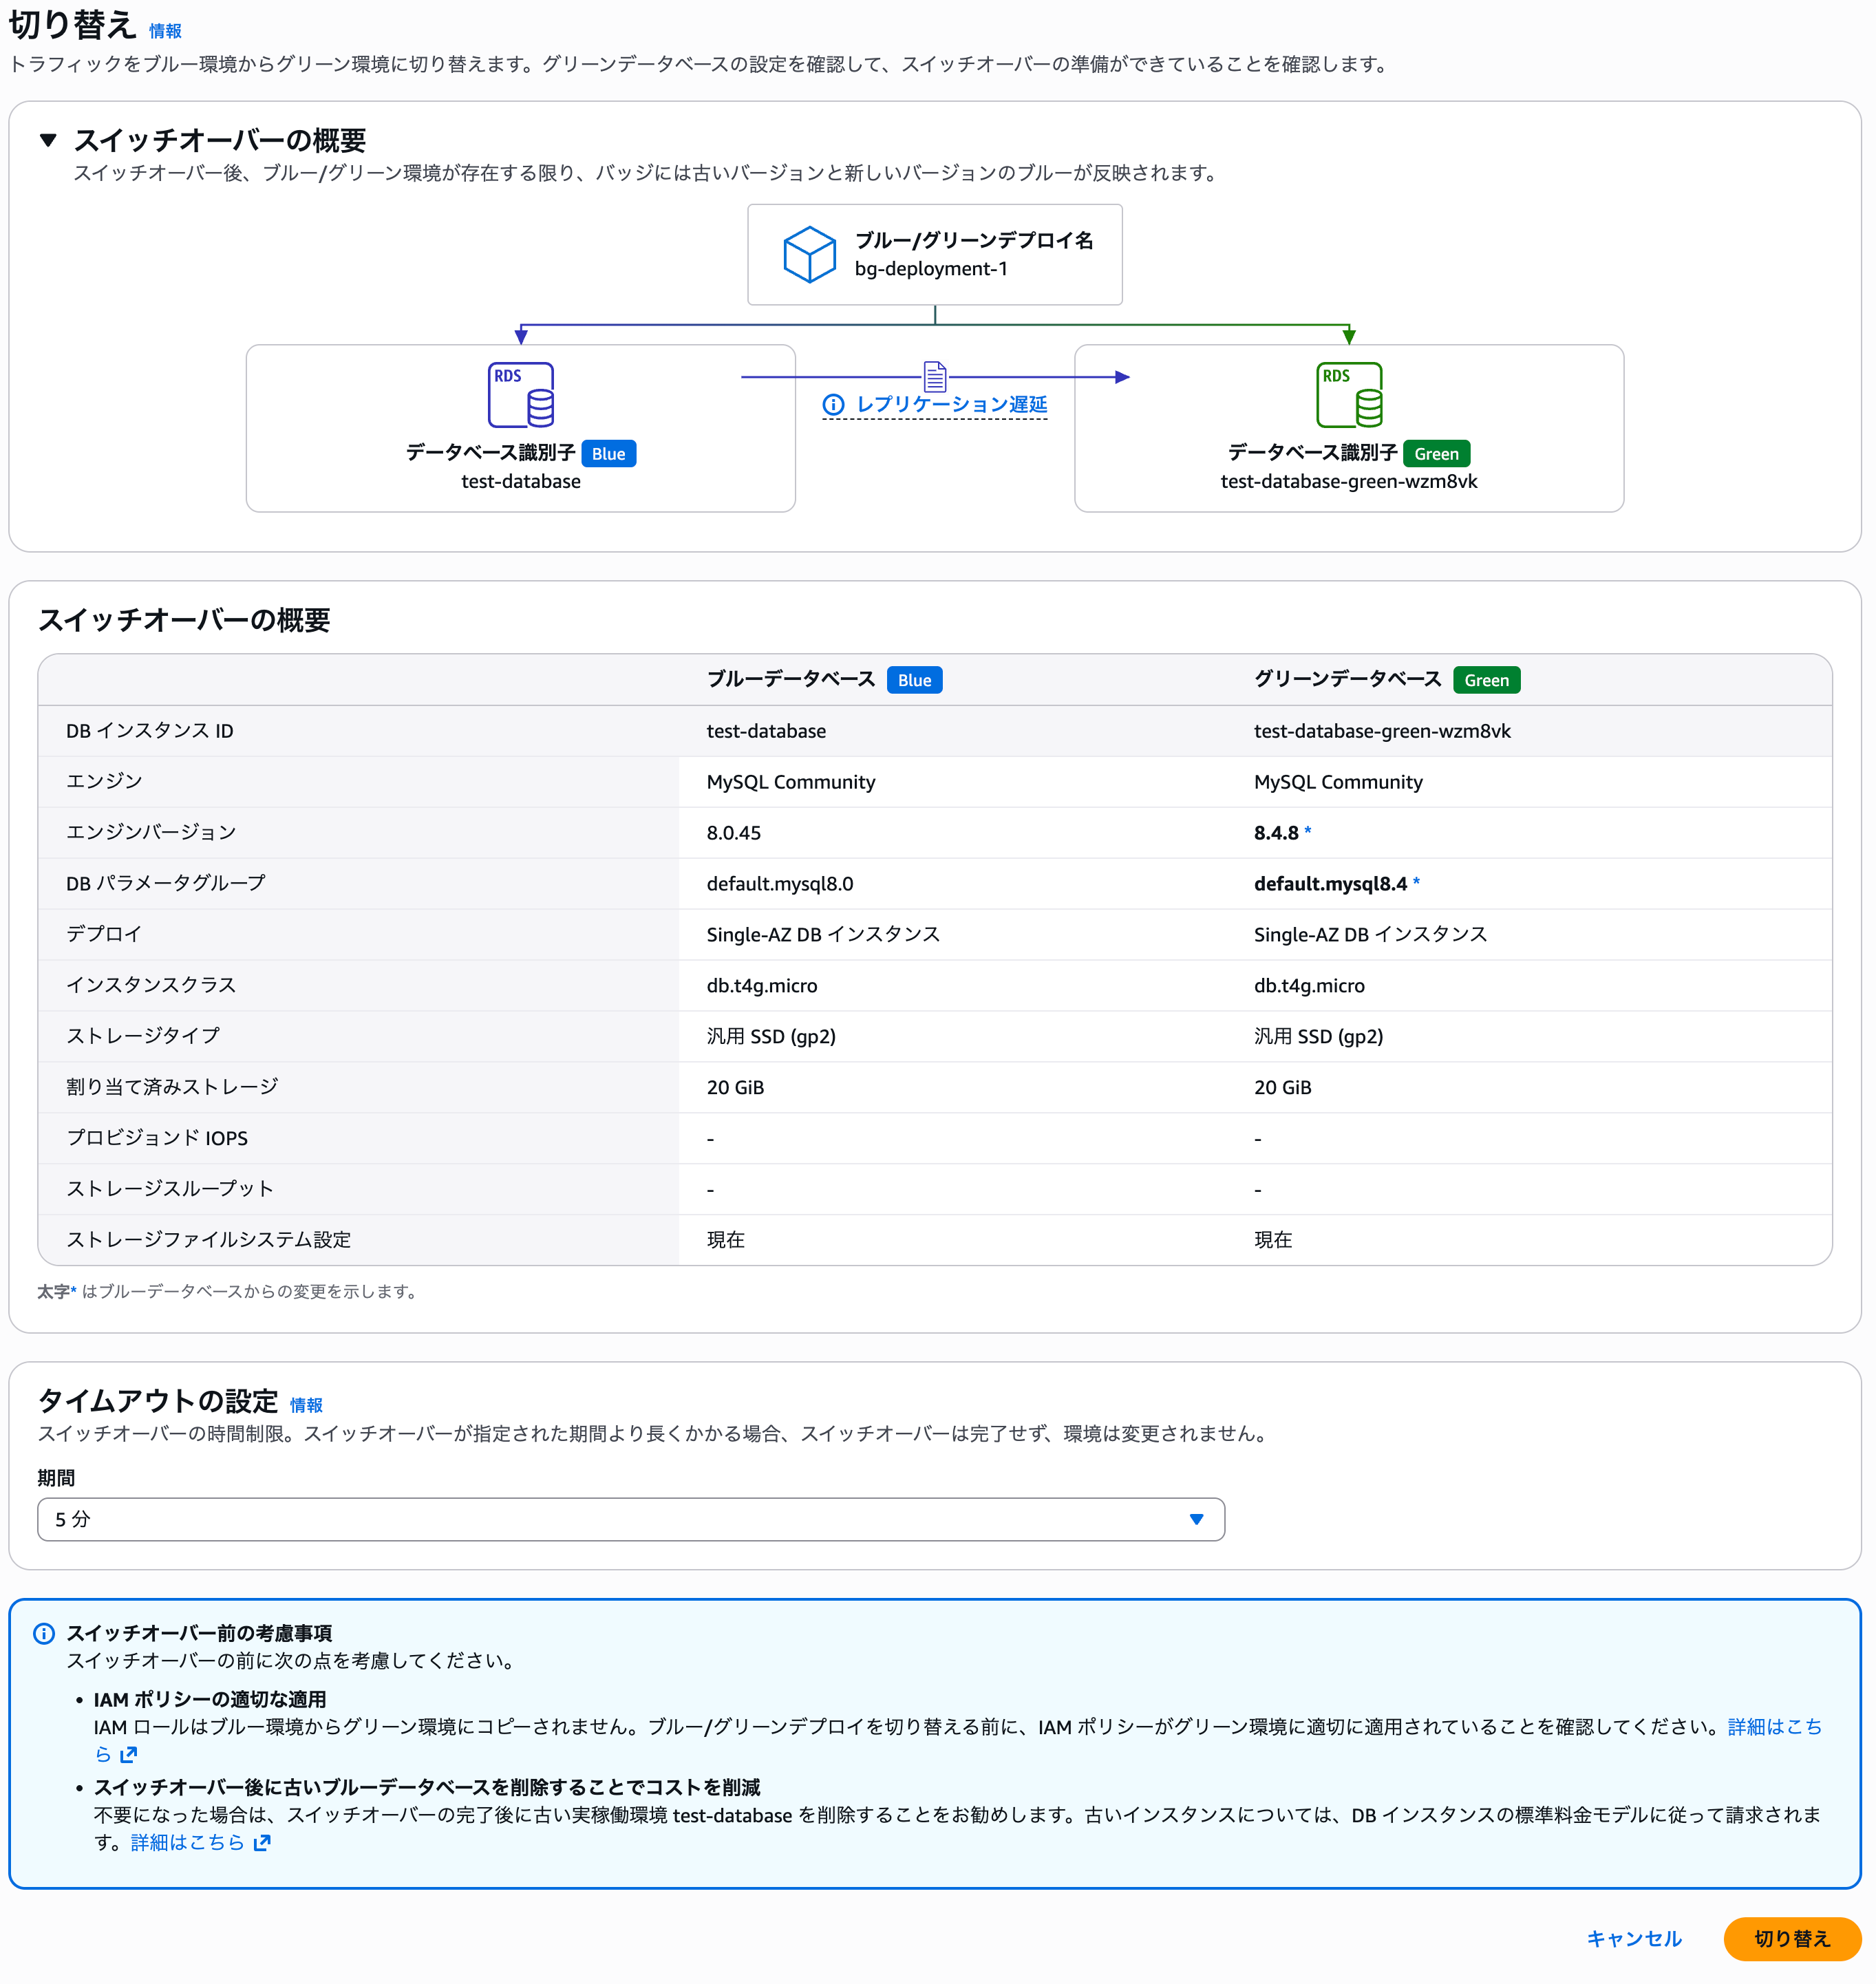Click the dropdown arrow in 5 分 field

1196,1519
